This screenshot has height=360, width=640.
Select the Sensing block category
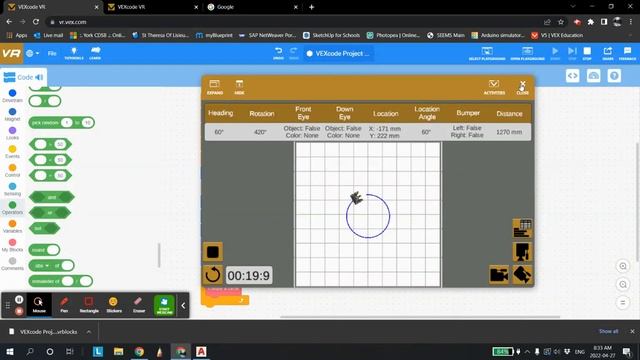pyautogui.click(x=12, y=189)
